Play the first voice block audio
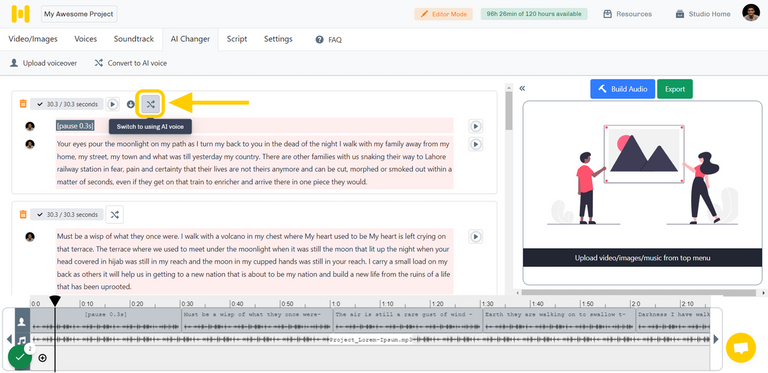768x373 pixels. coord(113,104)
